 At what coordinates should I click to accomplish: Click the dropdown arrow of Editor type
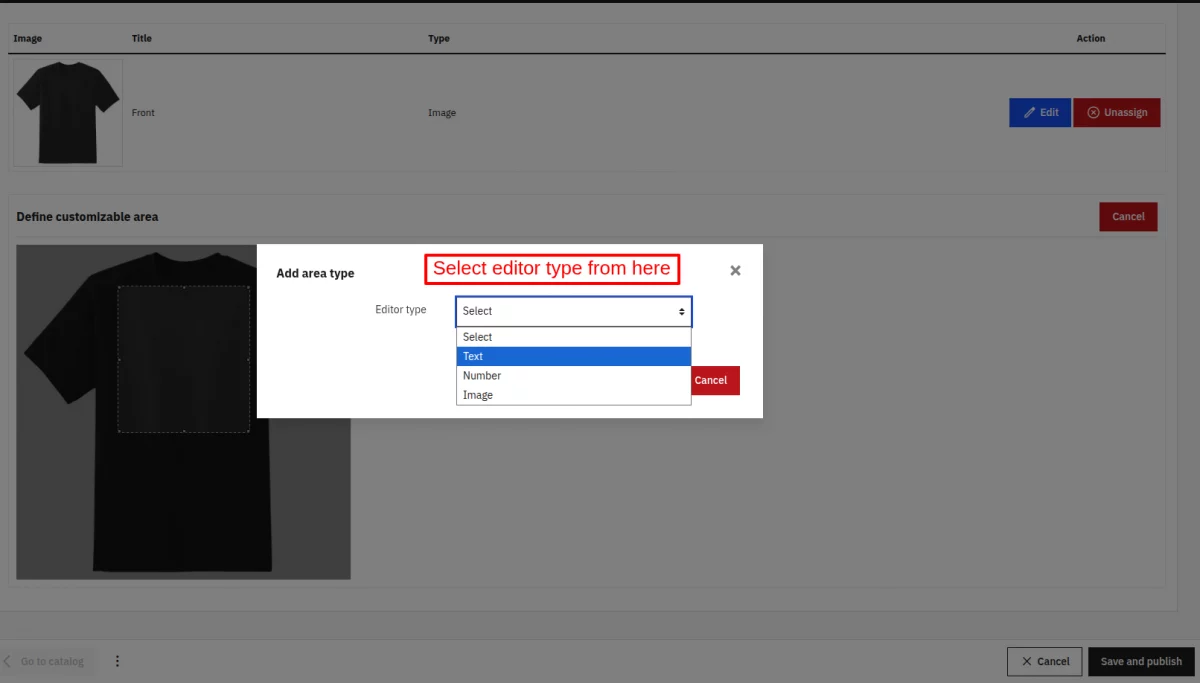[682, 312]
